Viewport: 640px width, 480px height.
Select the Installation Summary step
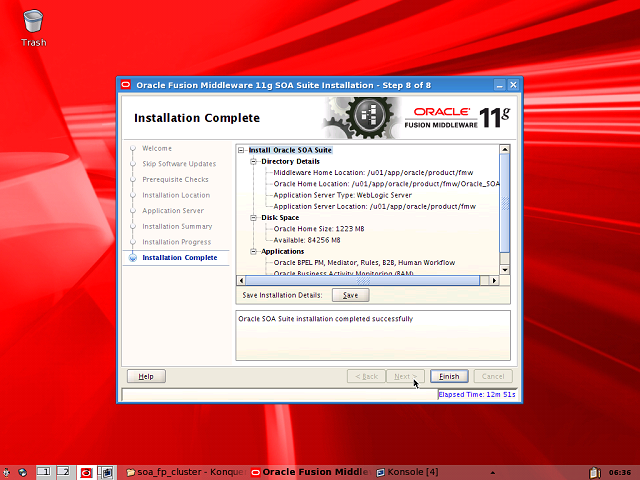tap(177, 227)
